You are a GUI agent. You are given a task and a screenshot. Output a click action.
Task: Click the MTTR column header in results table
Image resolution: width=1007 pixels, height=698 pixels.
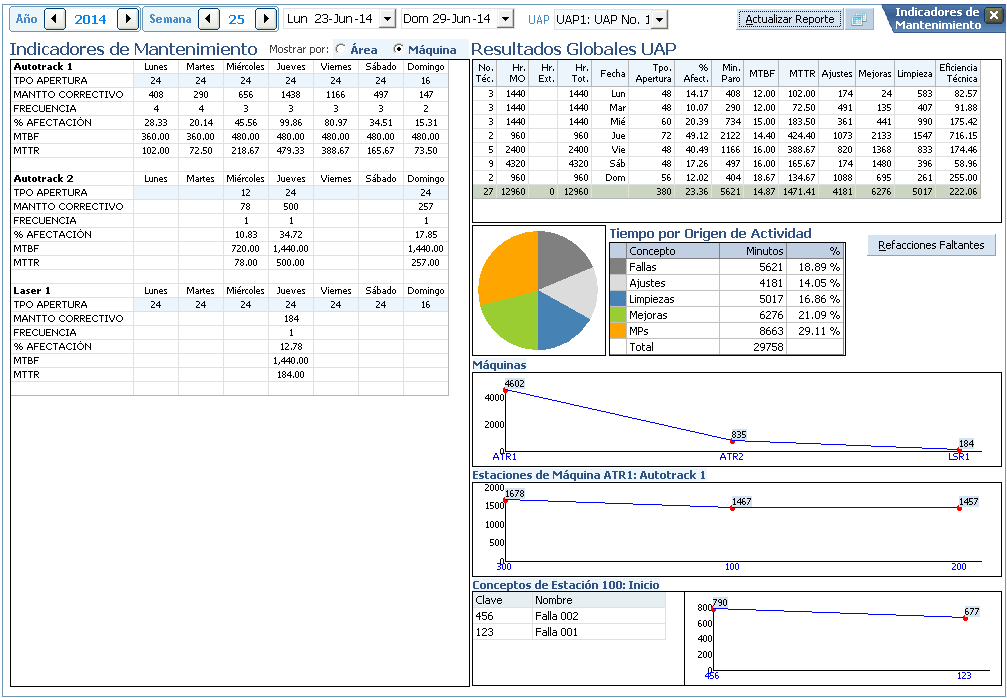(802, 73)
